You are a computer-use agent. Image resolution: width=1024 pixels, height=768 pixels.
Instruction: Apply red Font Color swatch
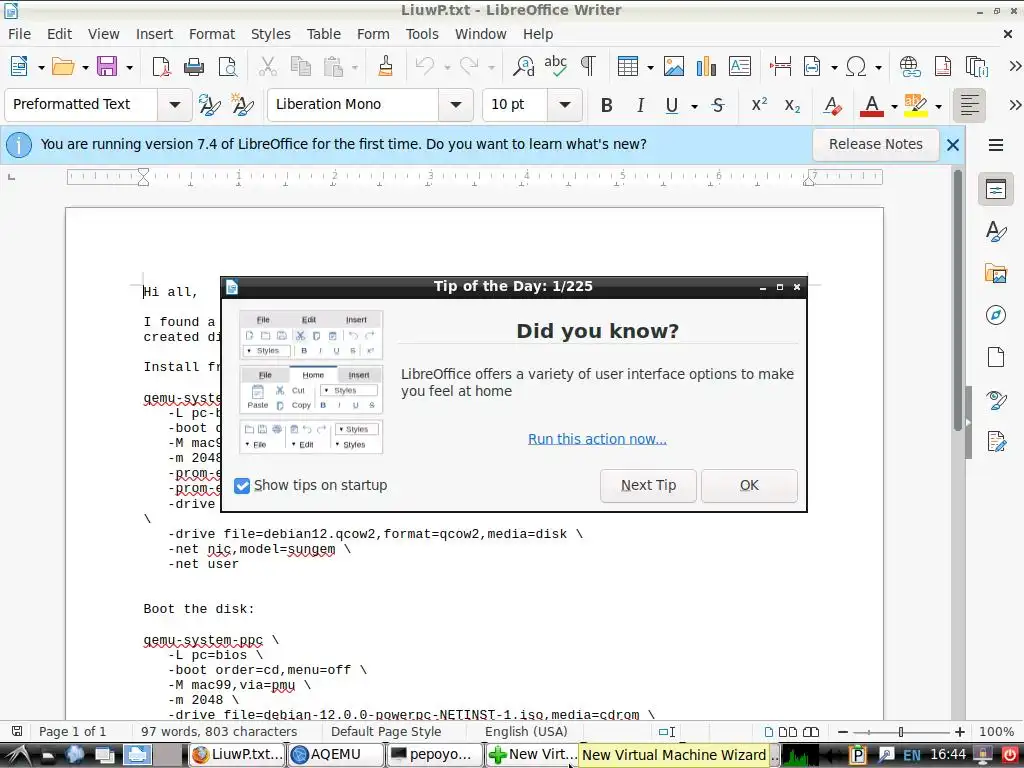[872, 105]
